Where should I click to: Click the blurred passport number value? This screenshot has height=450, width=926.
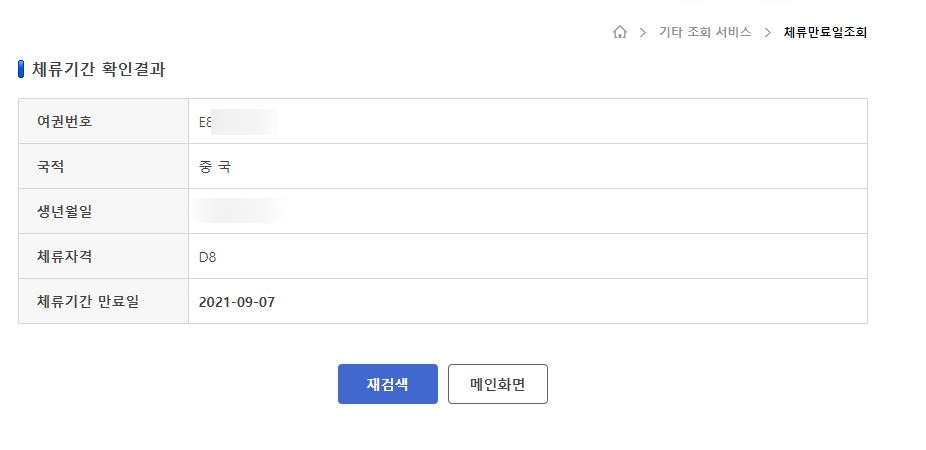click(x=238, y=122)
